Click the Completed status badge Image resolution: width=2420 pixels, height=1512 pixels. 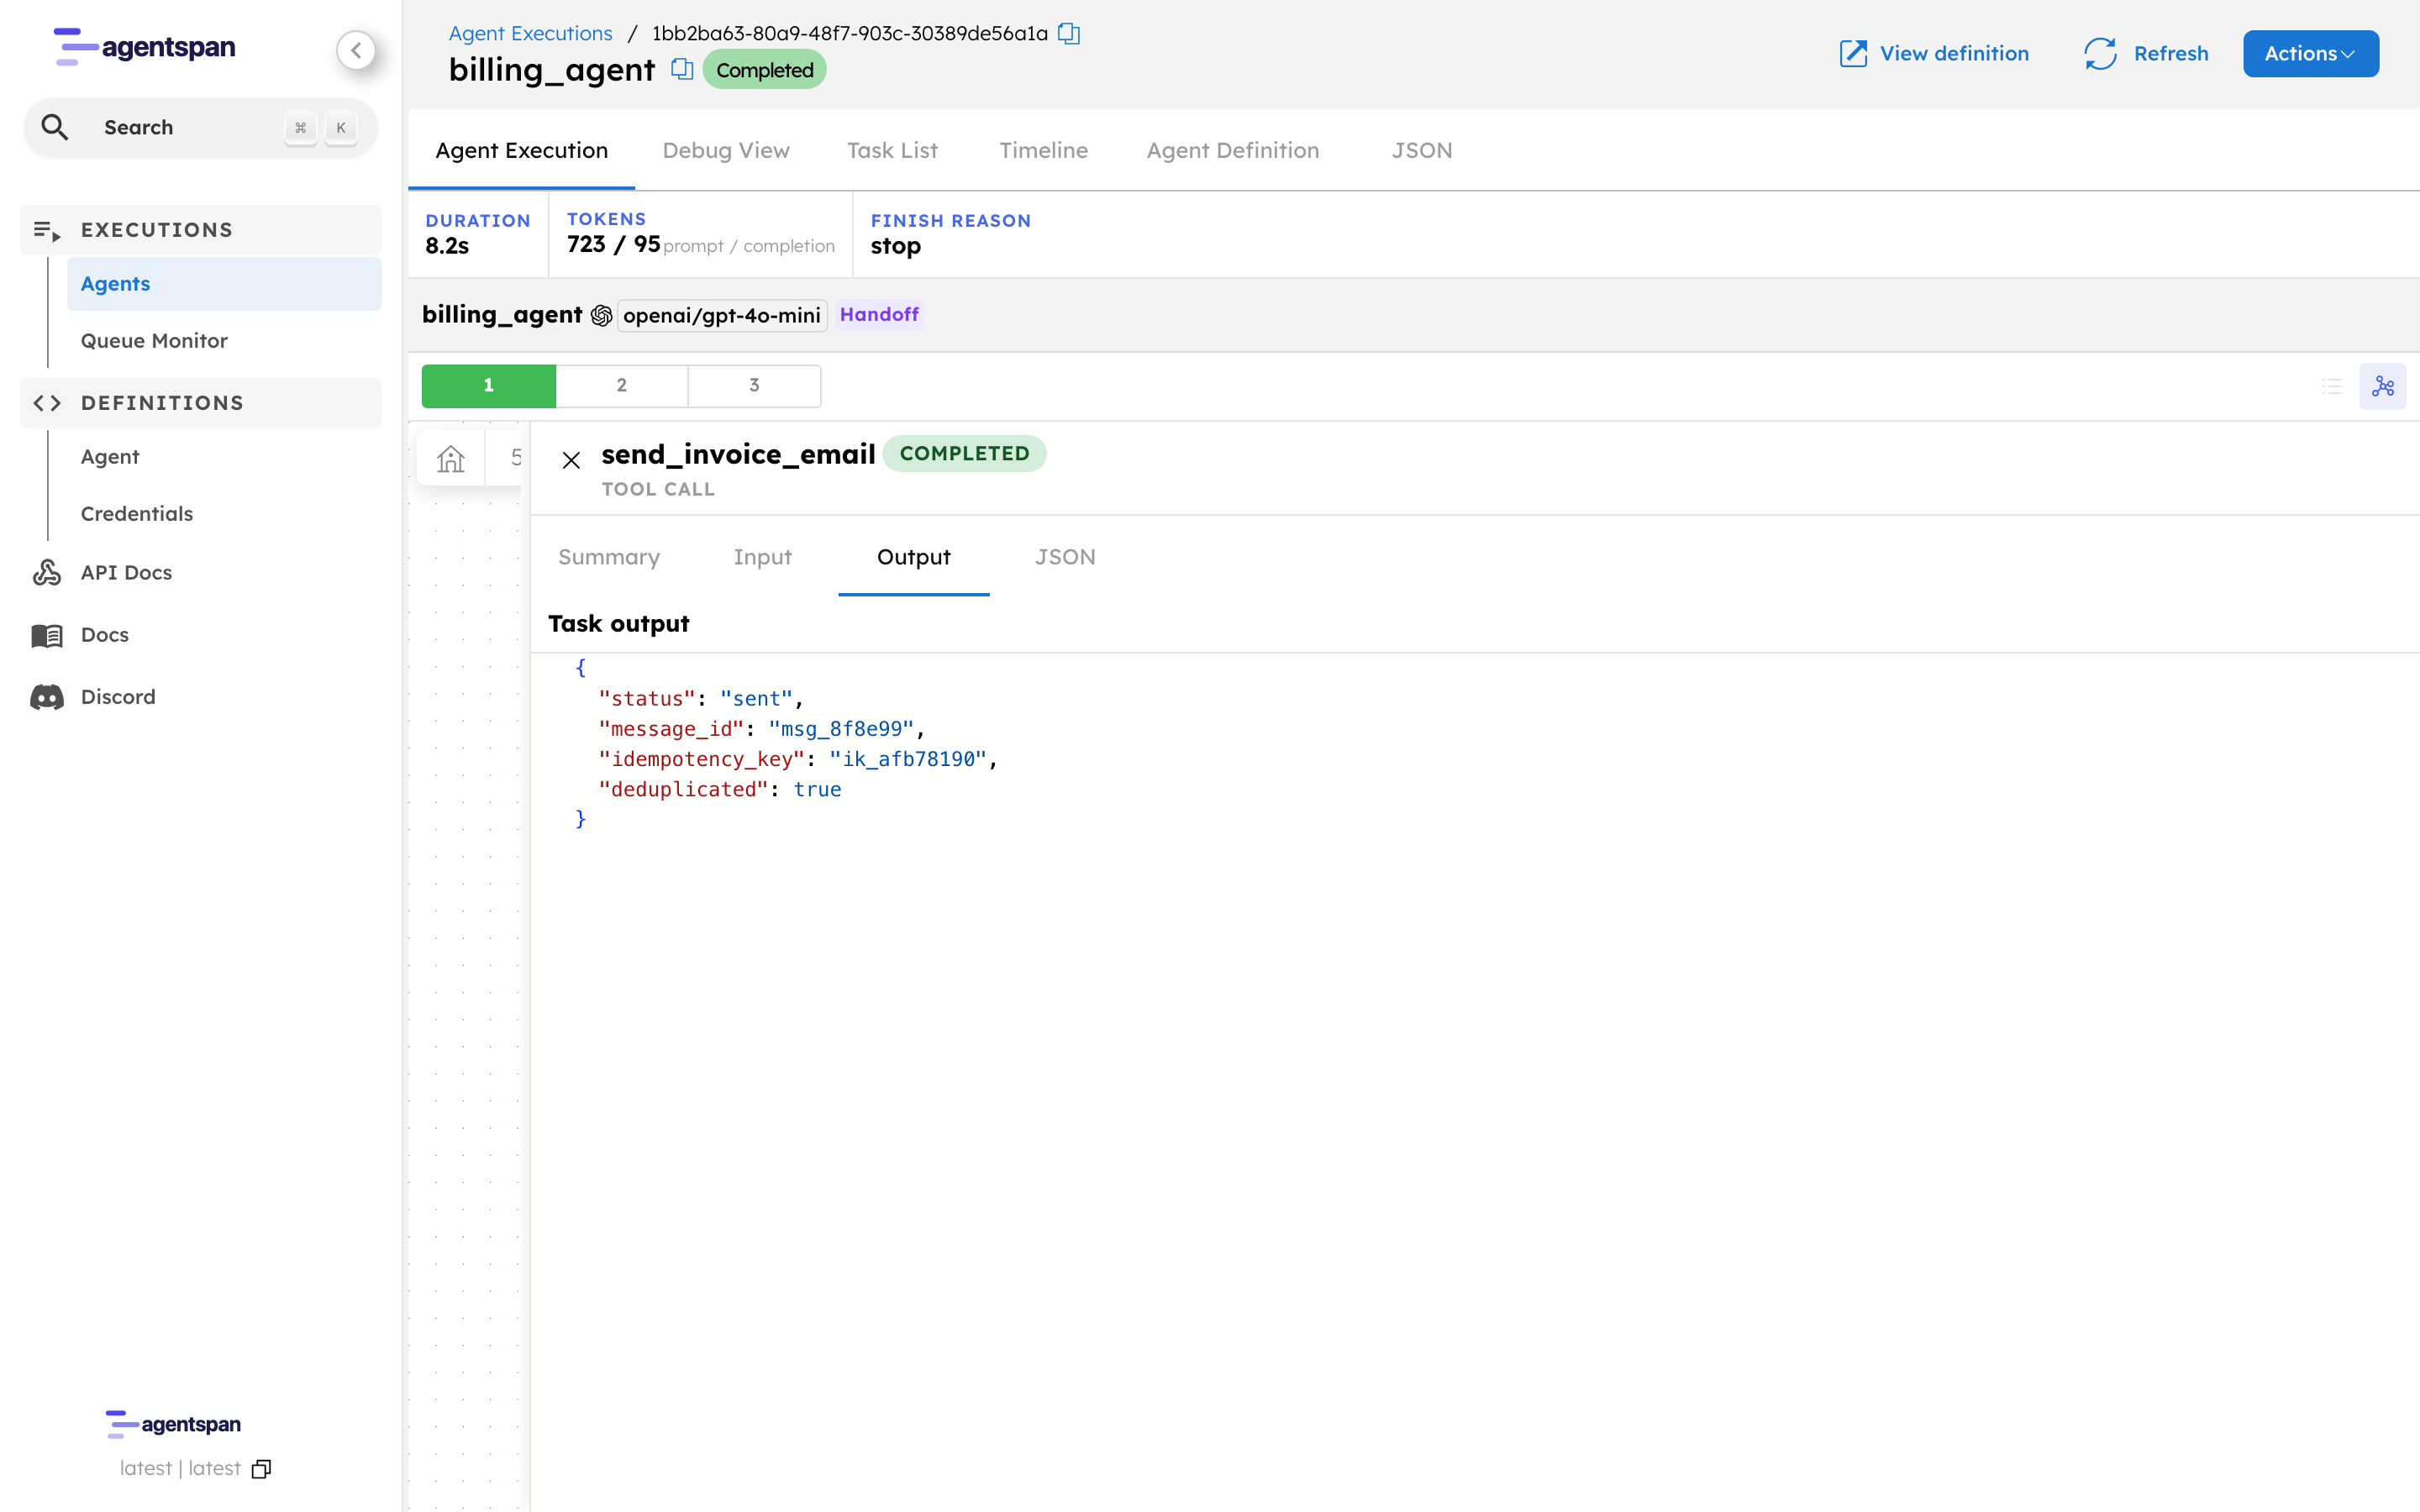coord(764,70)
